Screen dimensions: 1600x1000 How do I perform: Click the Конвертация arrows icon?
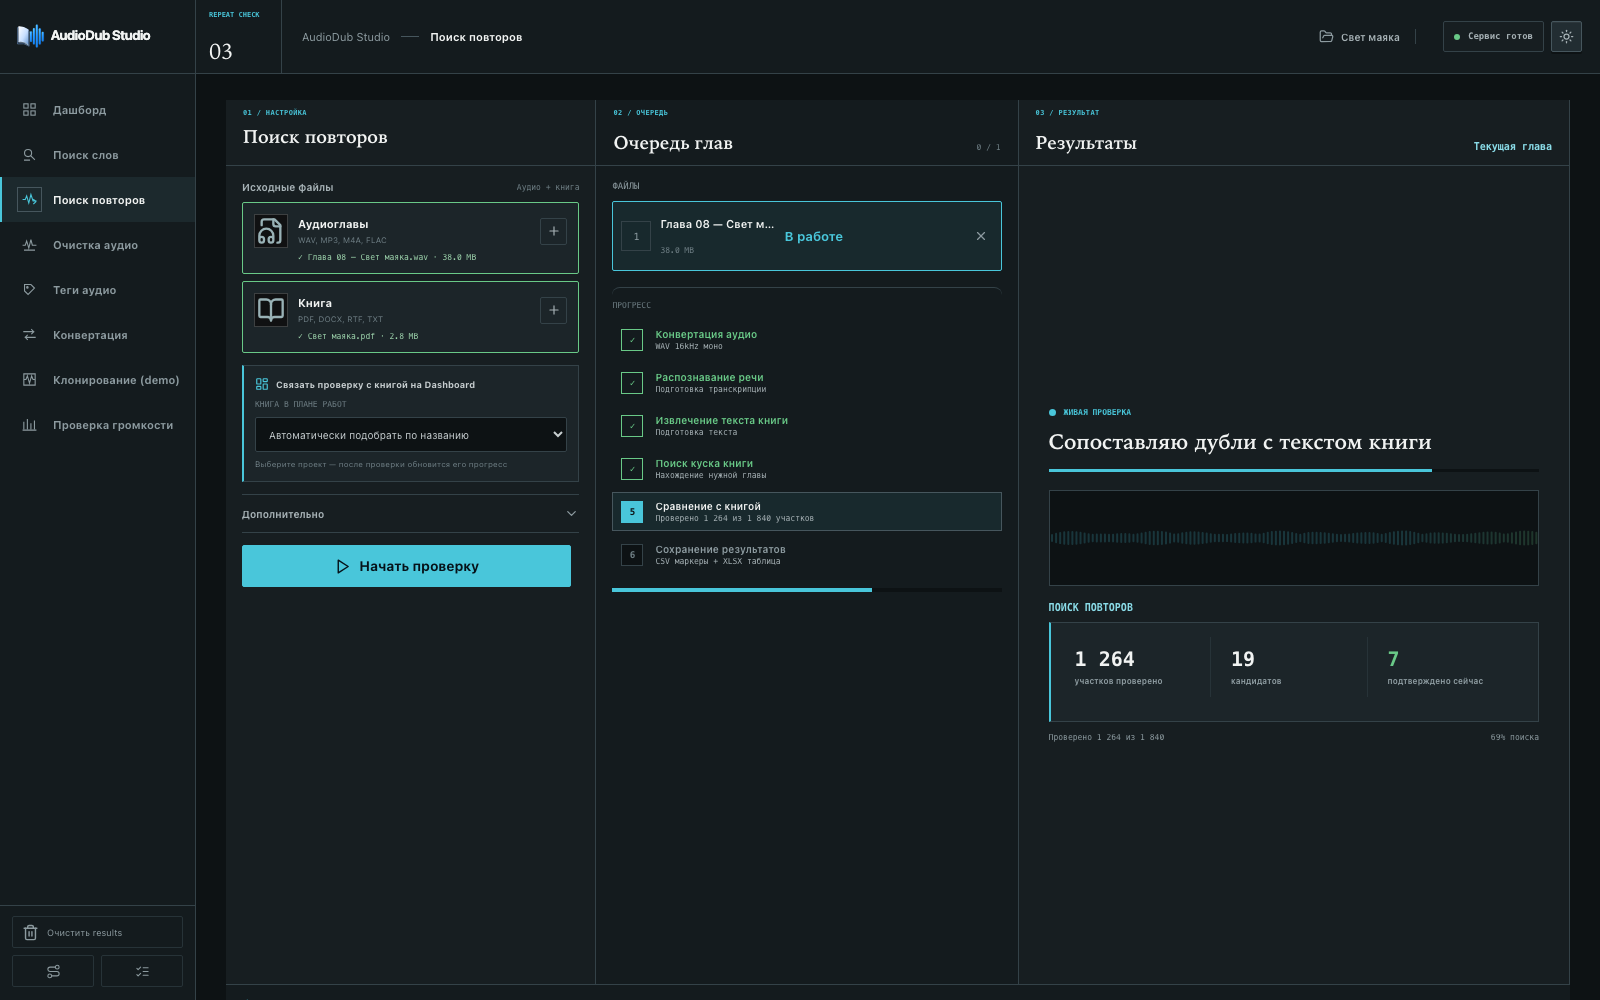pos(29,335)
